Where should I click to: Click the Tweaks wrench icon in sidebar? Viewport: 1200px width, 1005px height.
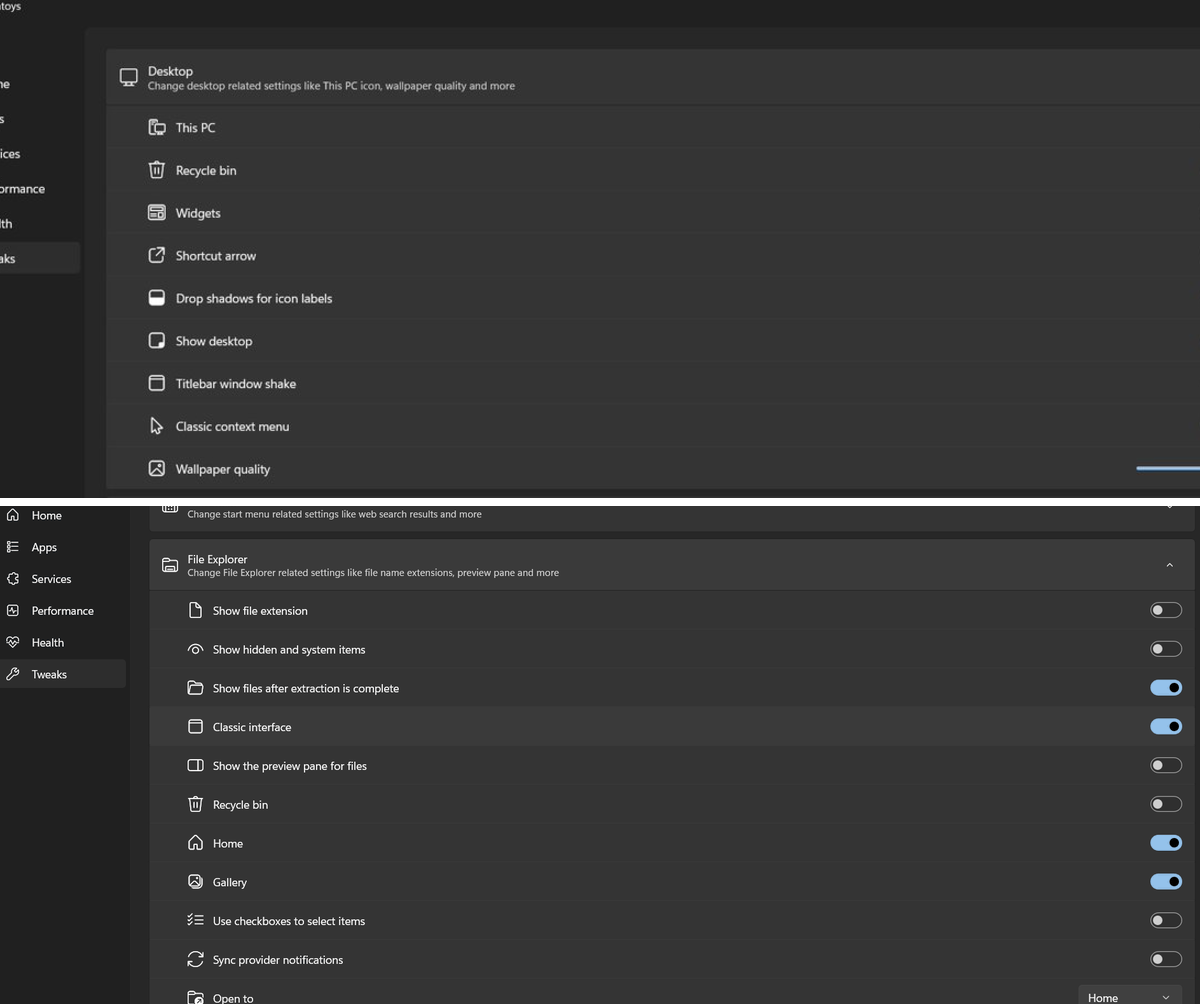tap(13, 675)
